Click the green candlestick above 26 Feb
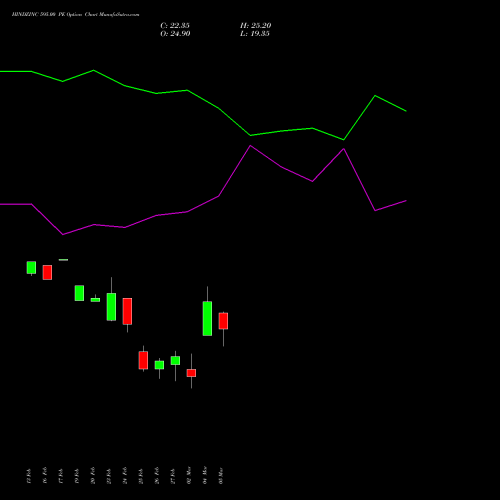Viewport: 500px width, 500px height. pos(159,365)
